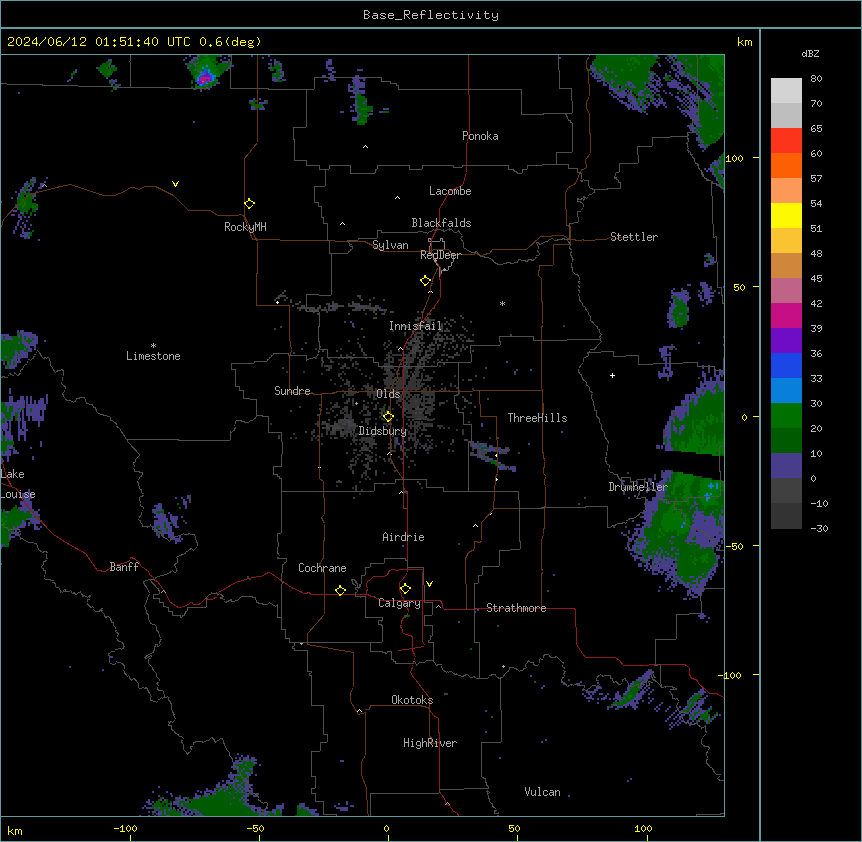Select the red 60-65 dBZ legend swatch

click(x=786, y=141)
